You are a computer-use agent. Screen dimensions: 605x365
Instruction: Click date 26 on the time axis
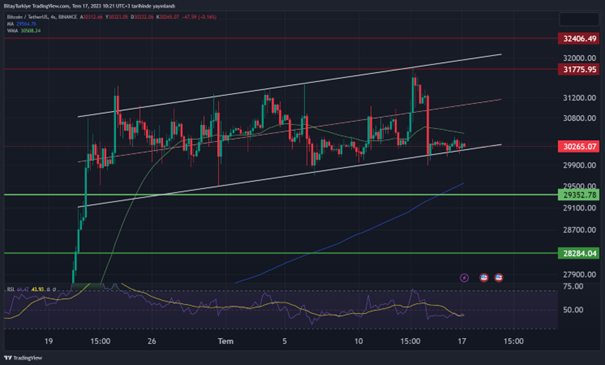click(x=152, y=341)
